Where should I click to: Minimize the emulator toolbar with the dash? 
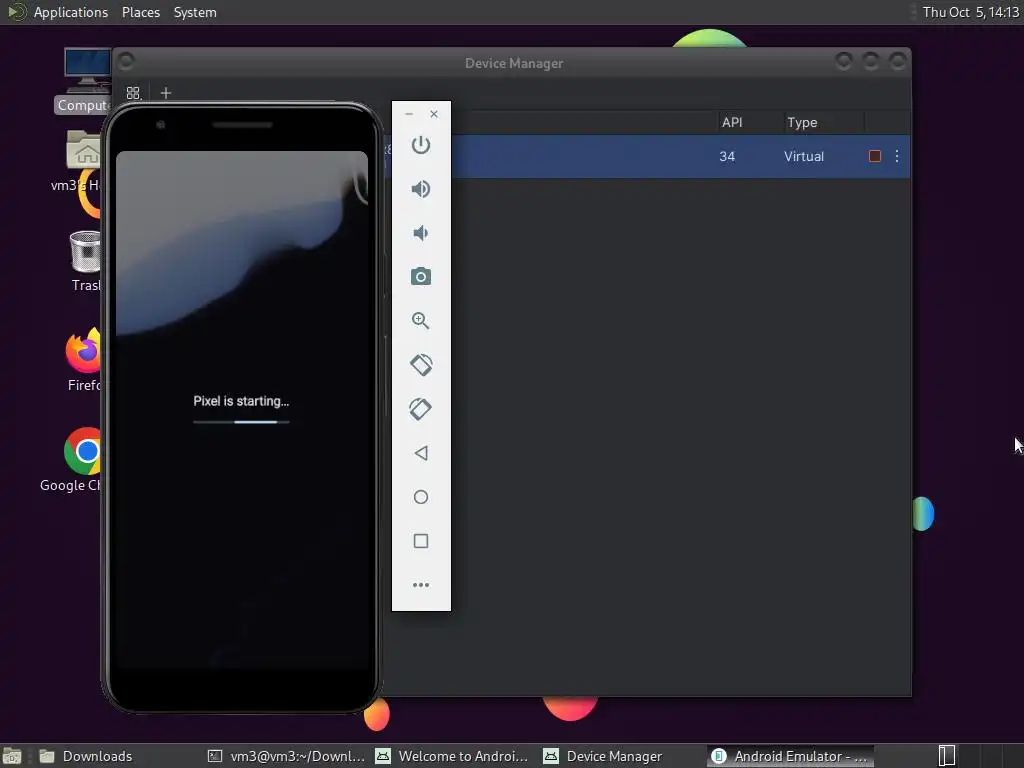coord(409,114)
